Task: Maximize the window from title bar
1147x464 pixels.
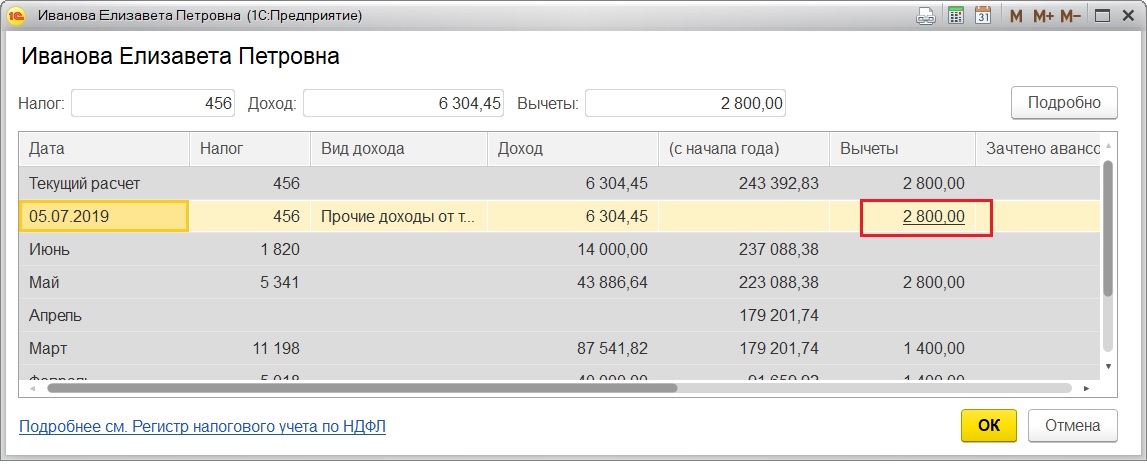Action: [x=1102, y=16]
